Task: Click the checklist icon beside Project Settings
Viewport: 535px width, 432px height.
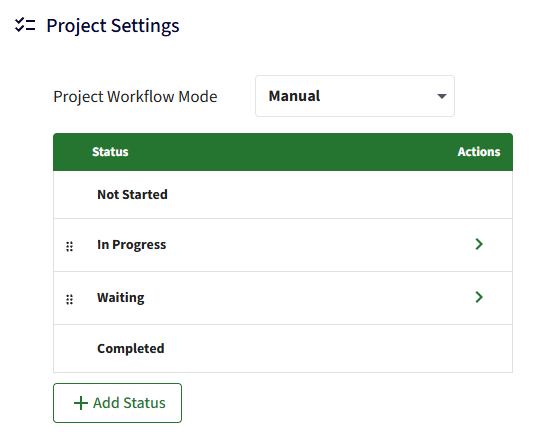Action: [25, 25]
